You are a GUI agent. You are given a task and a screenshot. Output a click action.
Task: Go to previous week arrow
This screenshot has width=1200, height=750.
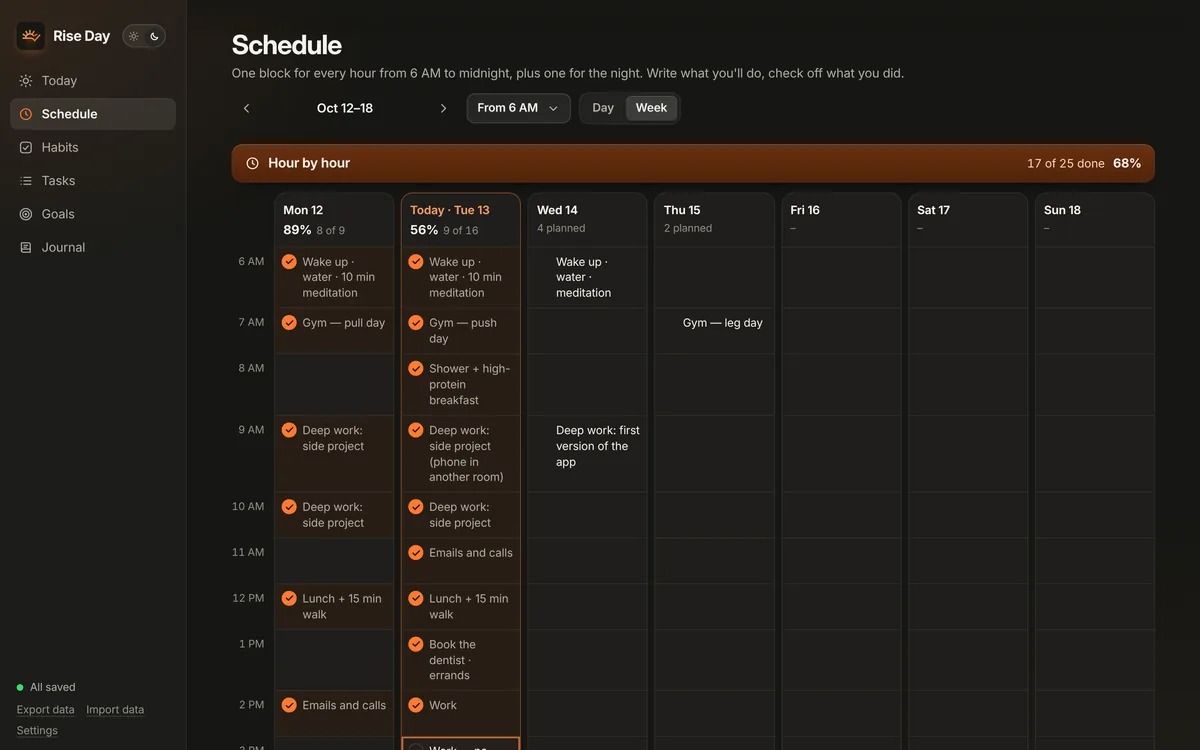point(247,108)
